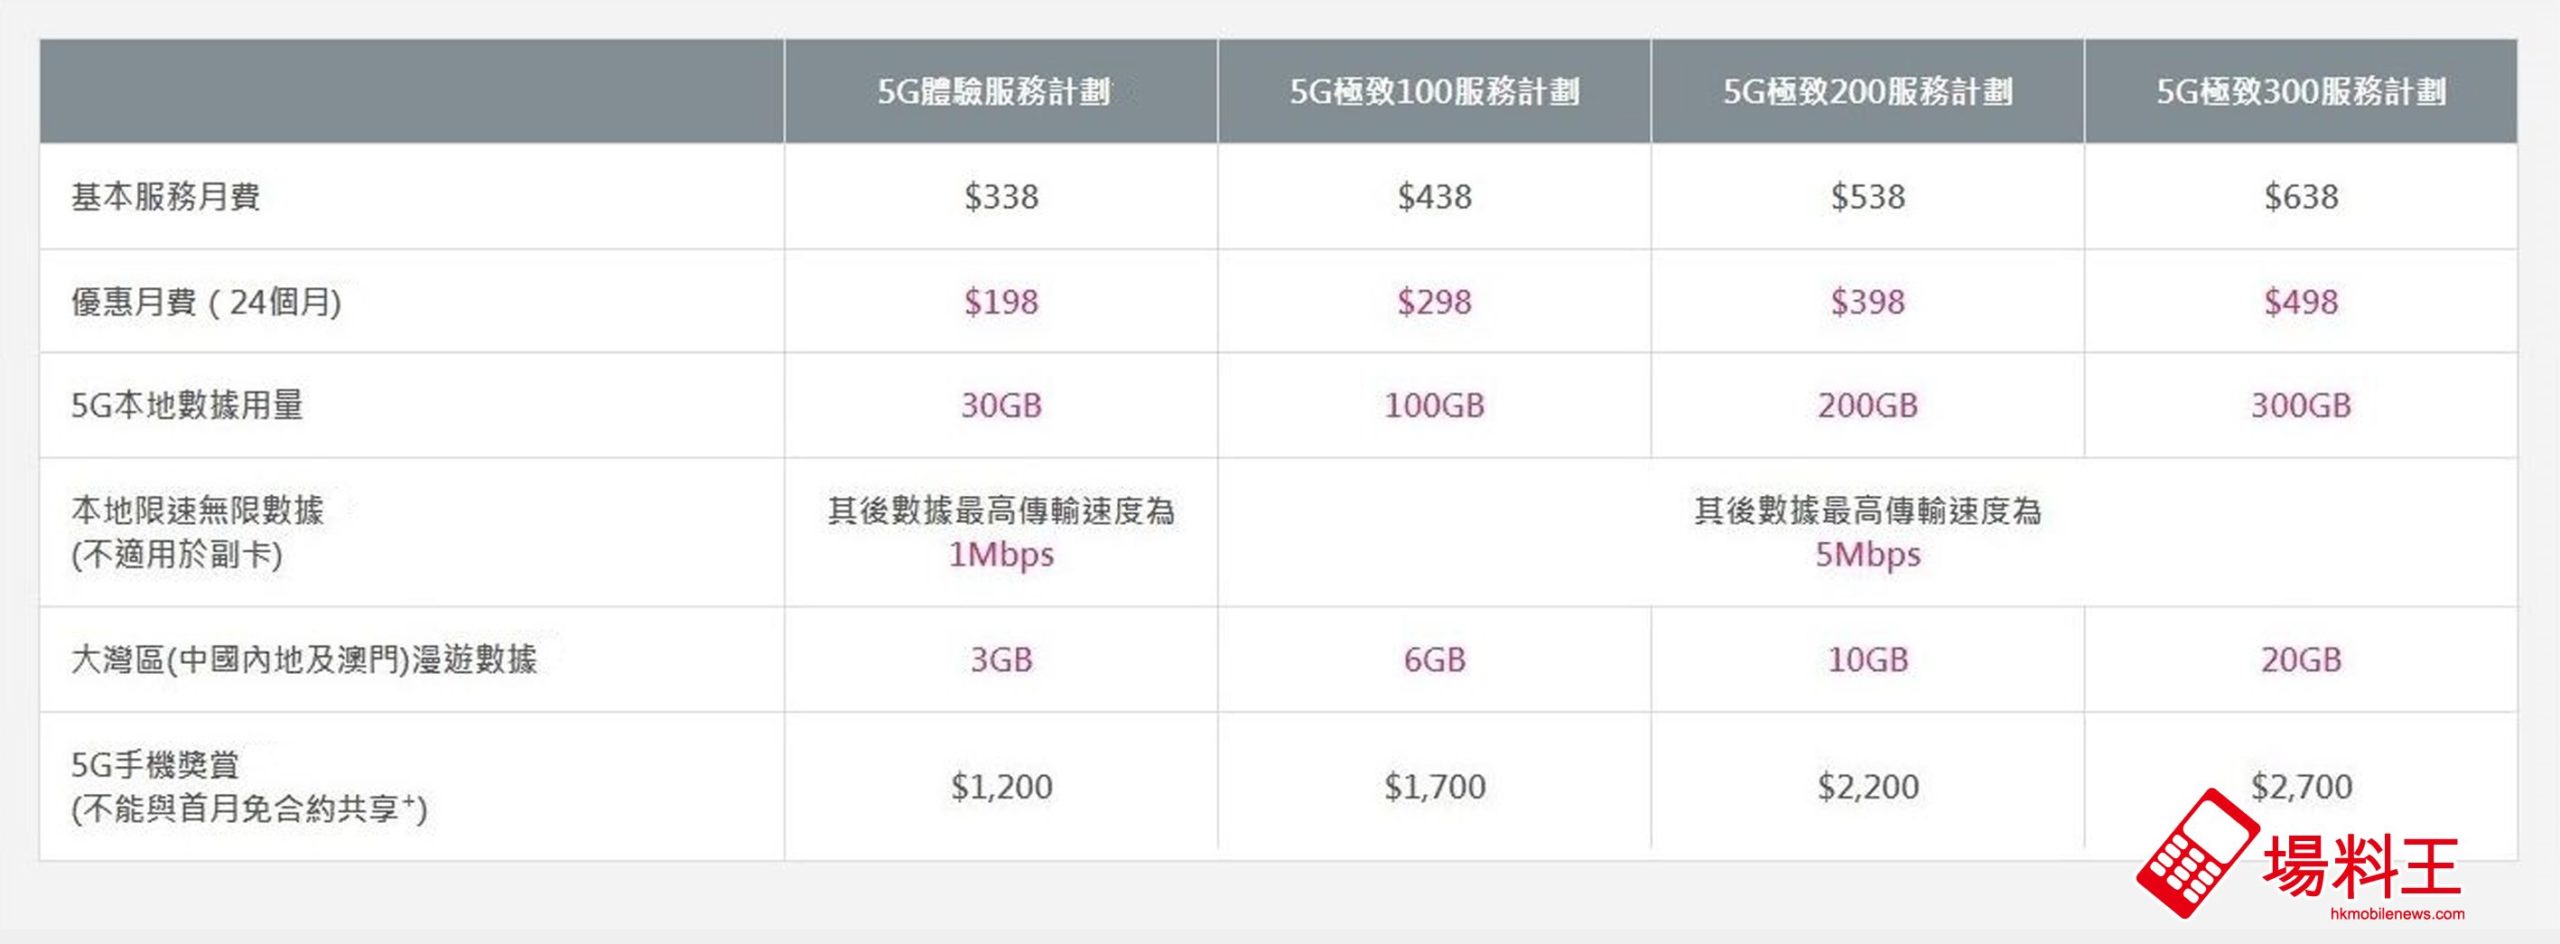Click the 300GB data allowance

(2300, 406)
